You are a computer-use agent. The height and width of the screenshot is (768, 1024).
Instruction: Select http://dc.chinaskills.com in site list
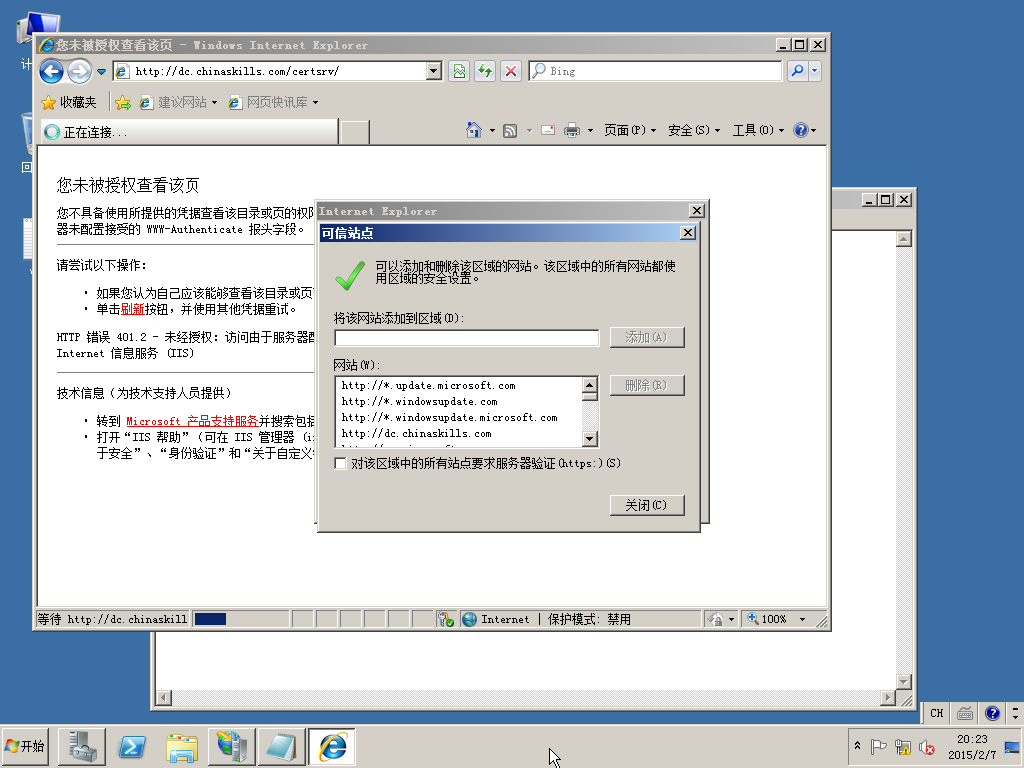417,434
